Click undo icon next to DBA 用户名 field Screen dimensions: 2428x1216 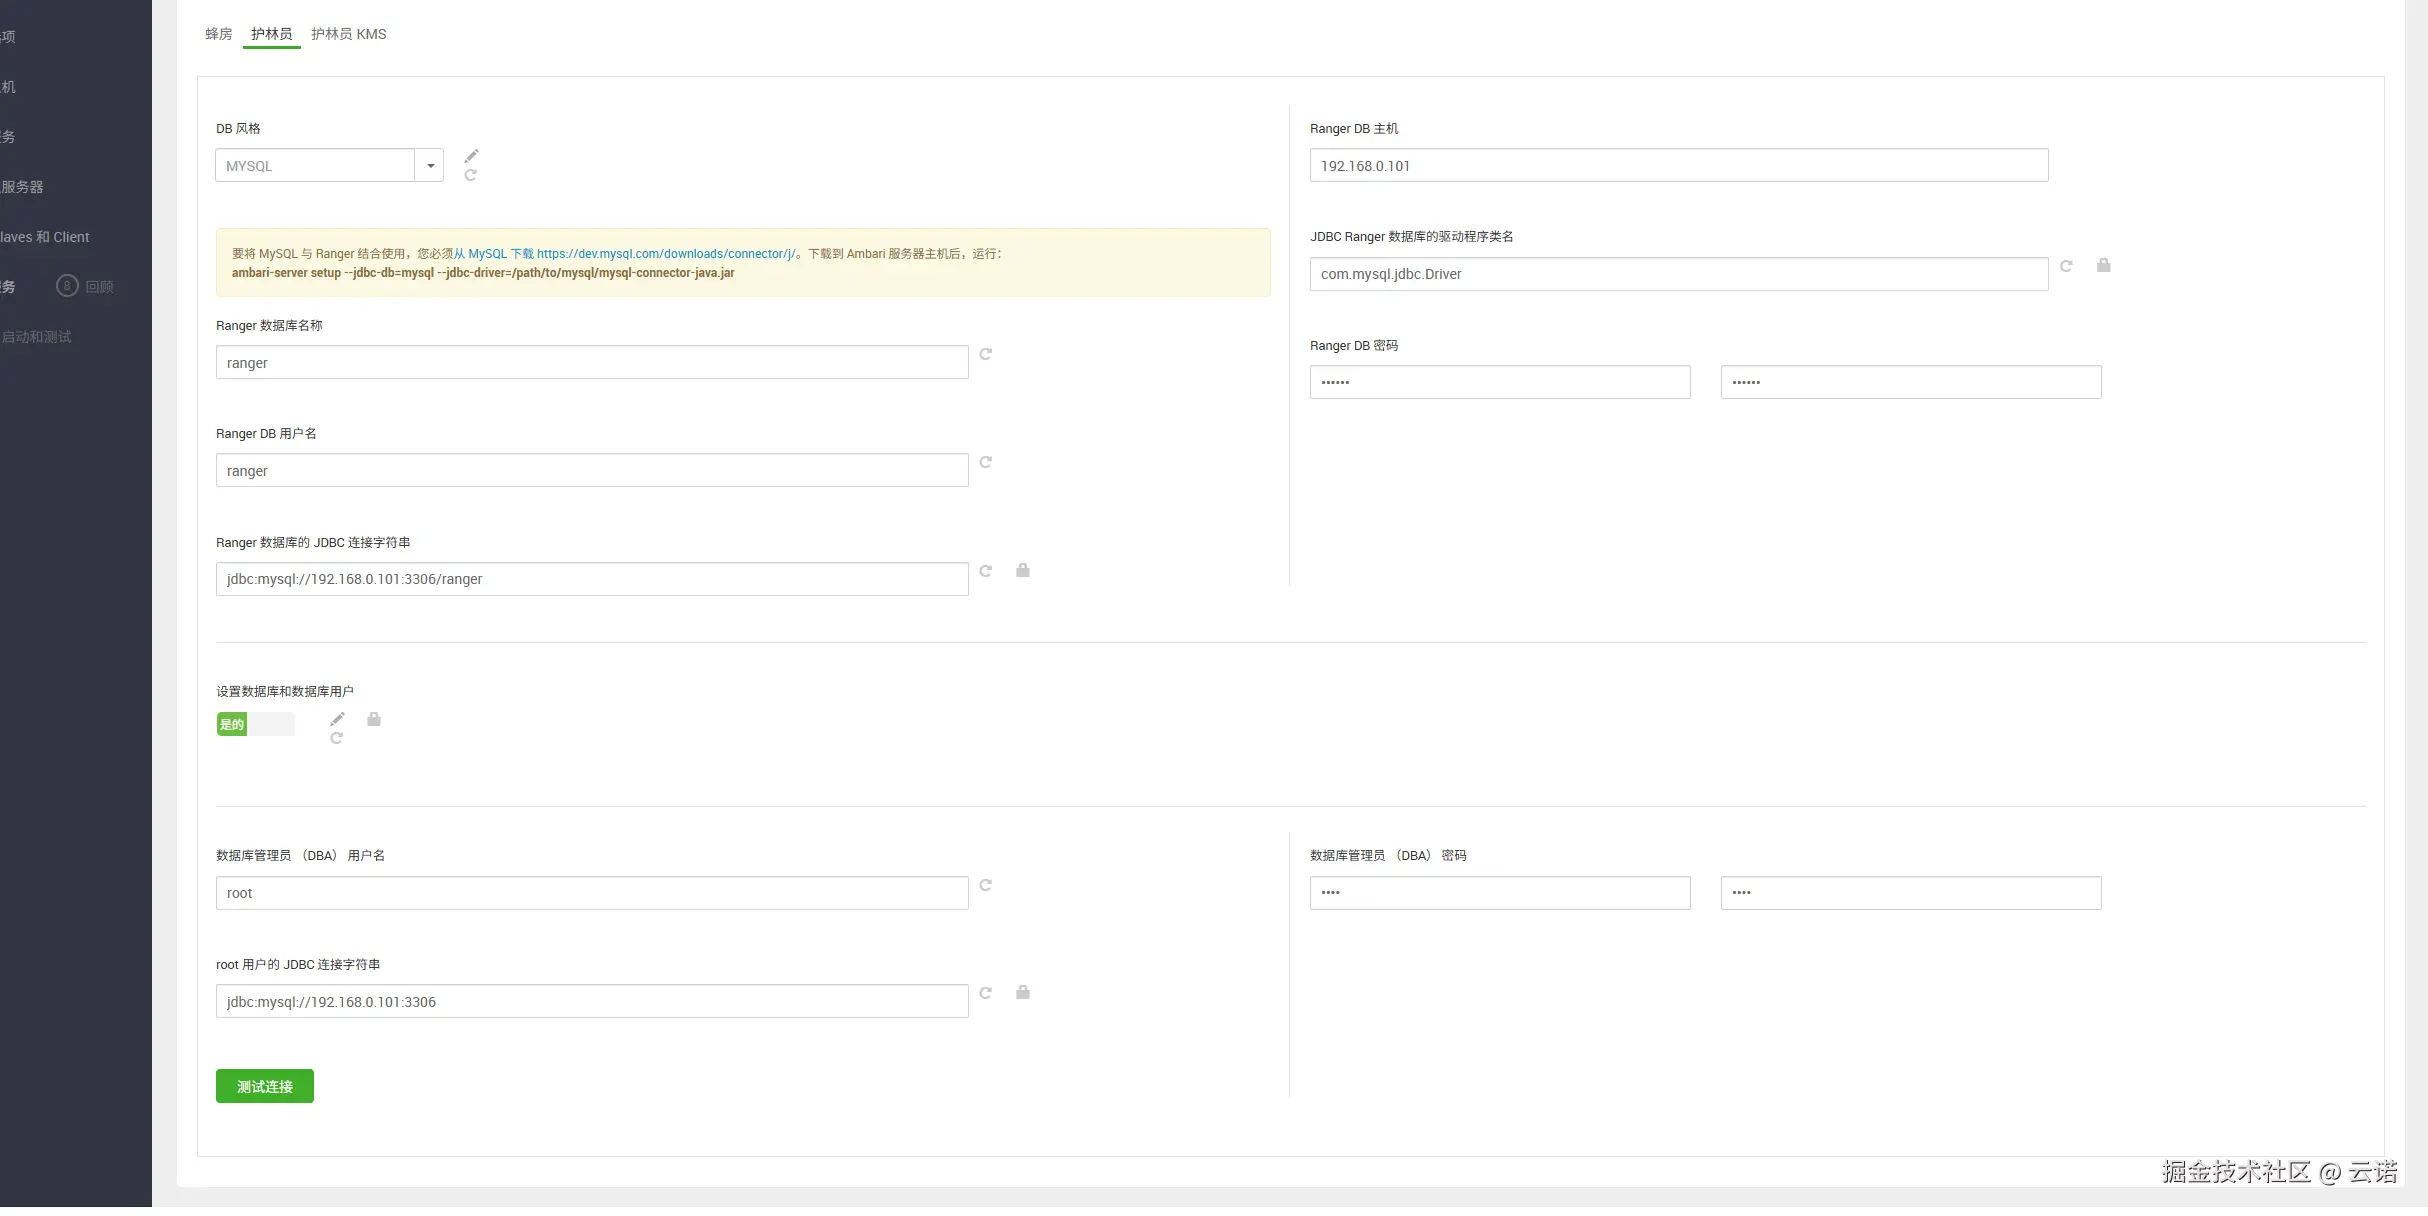[x=986, y=885]
